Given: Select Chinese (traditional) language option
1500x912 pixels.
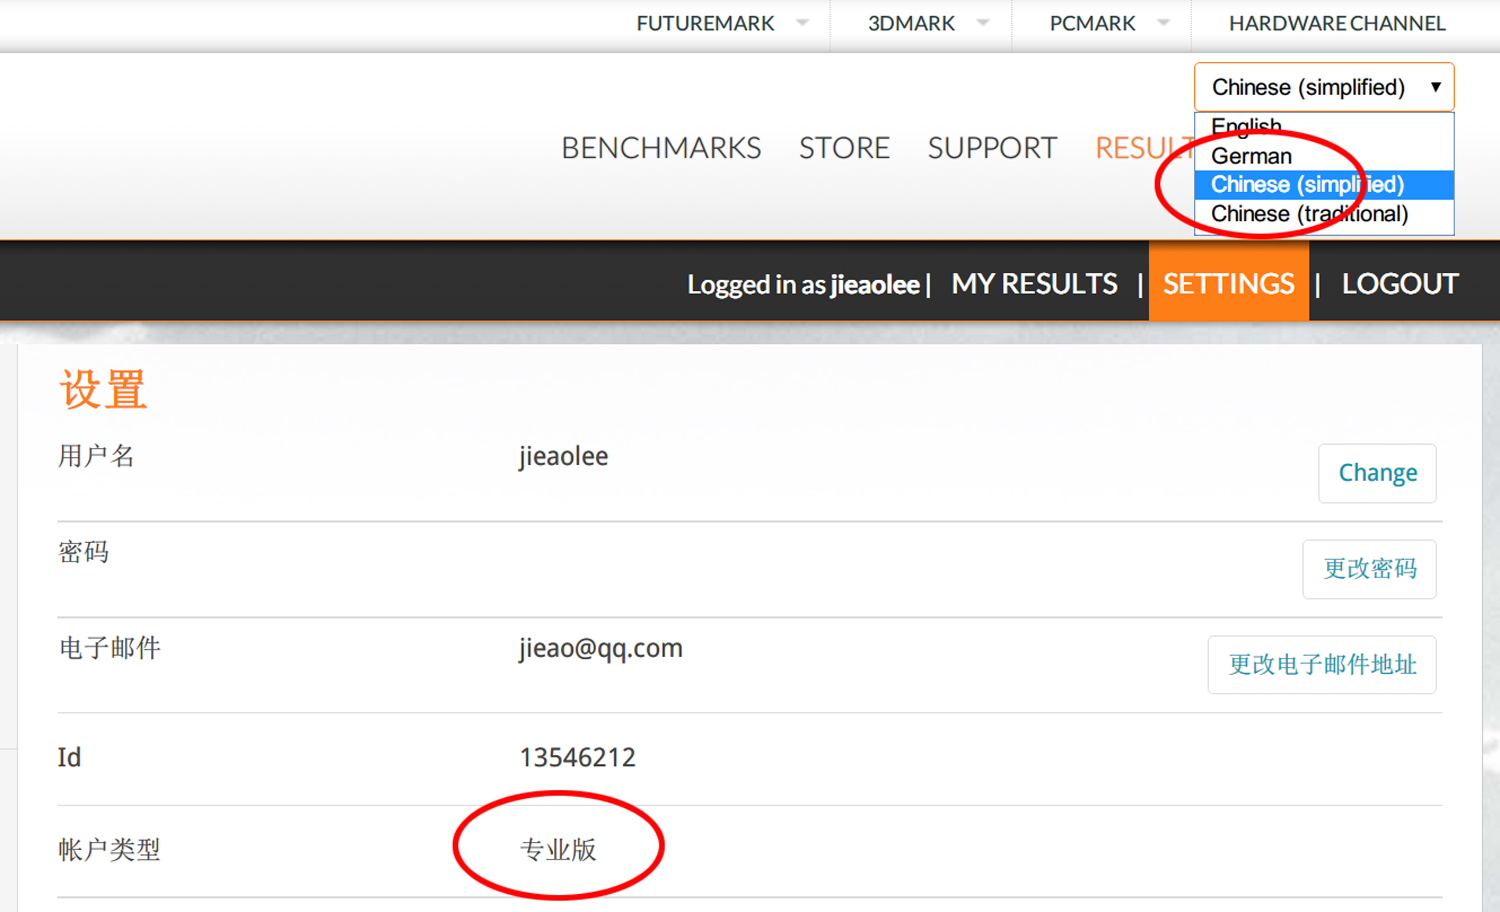Looking at the screenshot, I should pyautogui.click(x=1324, y=214).
